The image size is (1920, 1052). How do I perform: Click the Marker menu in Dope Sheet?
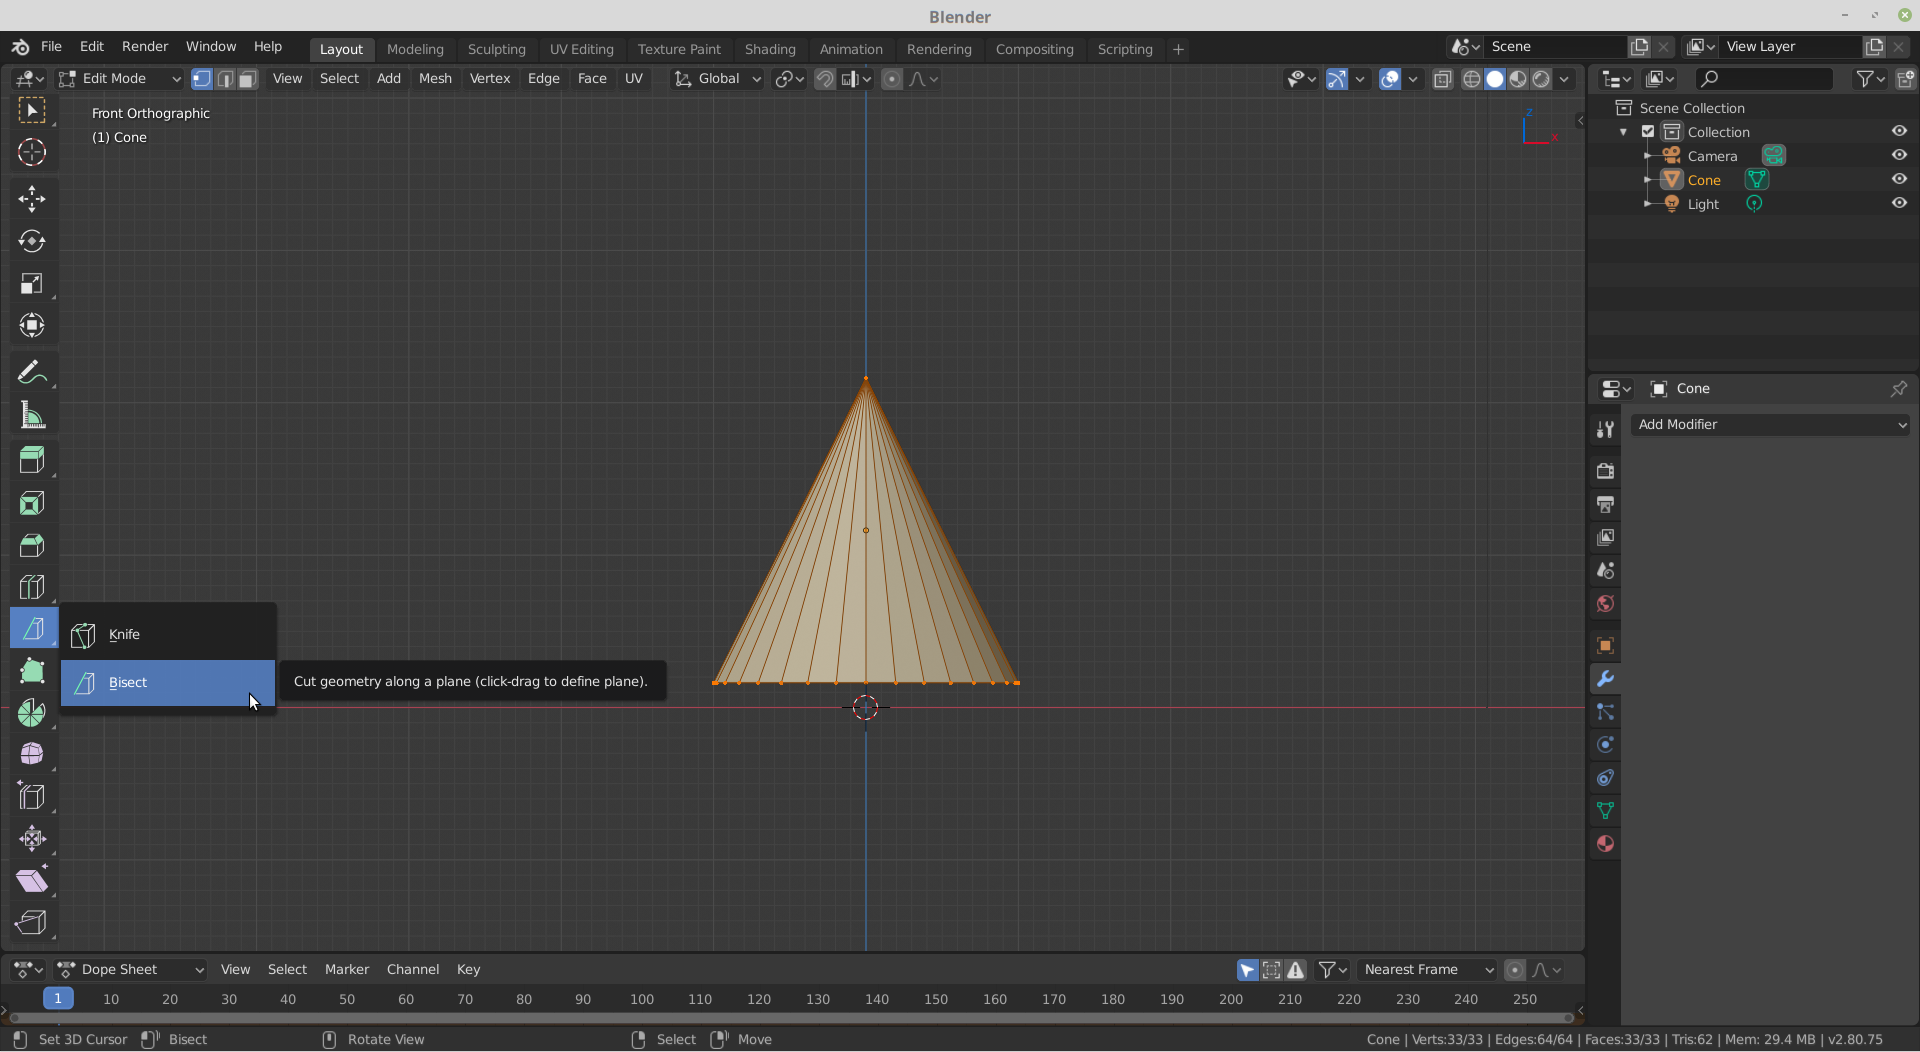pyautogui.click(x=347, y=970)
